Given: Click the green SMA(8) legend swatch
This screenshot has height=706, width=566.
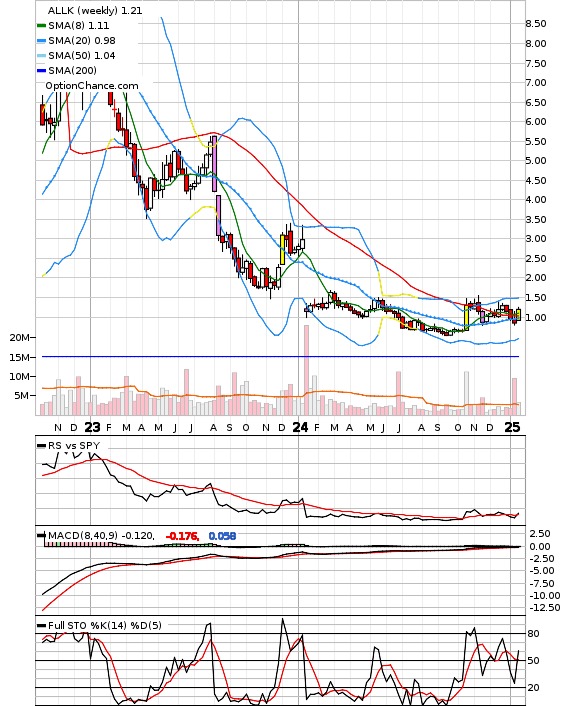Looking at the screenshot, I should [41, 26].
